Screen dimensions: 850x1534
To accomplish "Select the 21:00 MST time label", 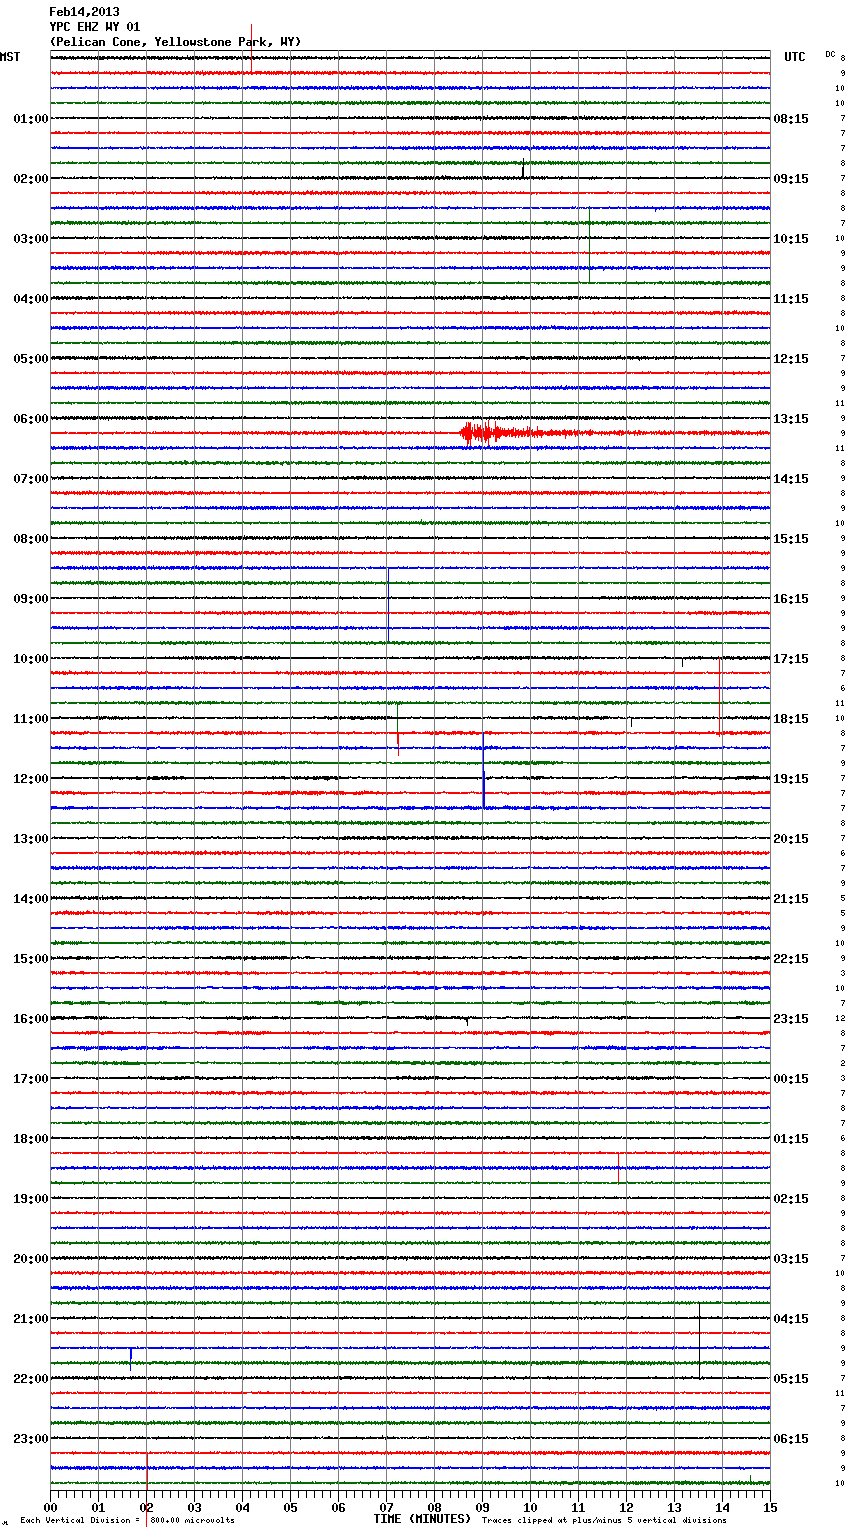I will (31, 1319).
